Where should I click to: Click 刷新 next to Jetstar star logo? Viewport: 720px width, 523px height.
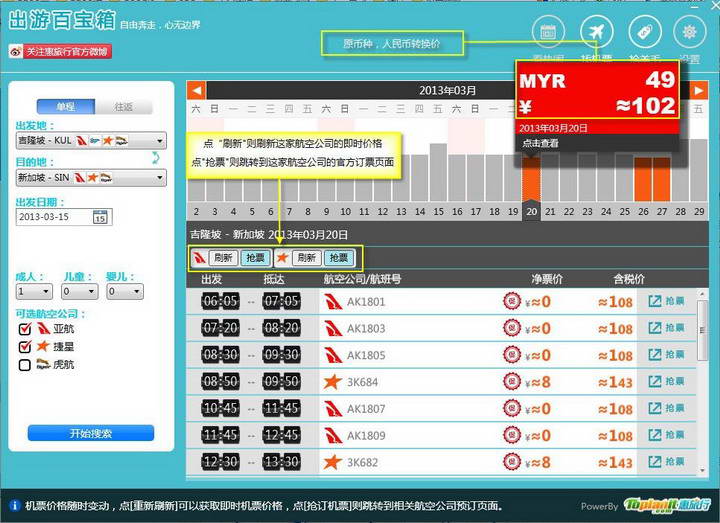point(307,258)
